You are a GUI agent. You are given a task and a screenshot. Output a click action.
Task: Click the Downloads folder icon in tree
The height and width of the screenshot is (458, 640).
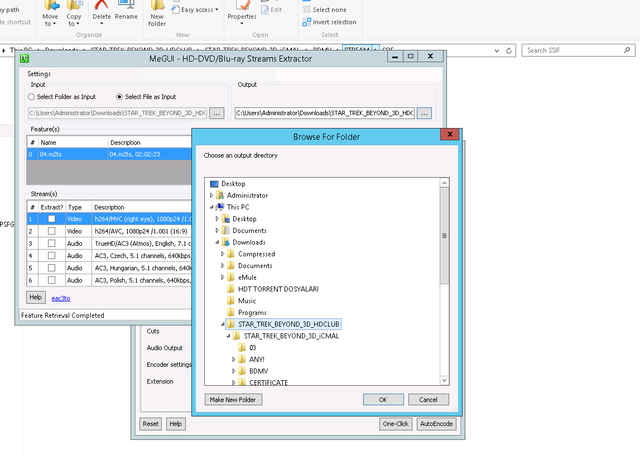pyautogui.click(x=226, y=242)
